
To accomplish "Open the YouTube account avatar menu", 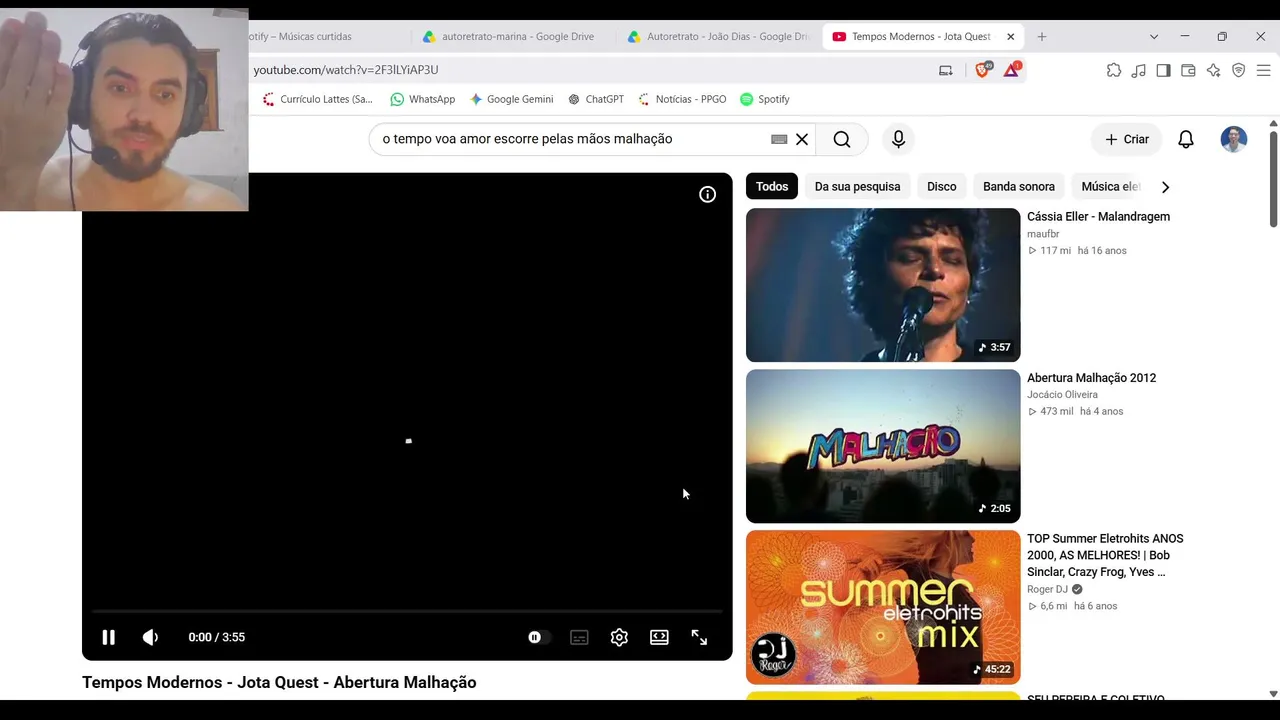I will [1234, 139].
